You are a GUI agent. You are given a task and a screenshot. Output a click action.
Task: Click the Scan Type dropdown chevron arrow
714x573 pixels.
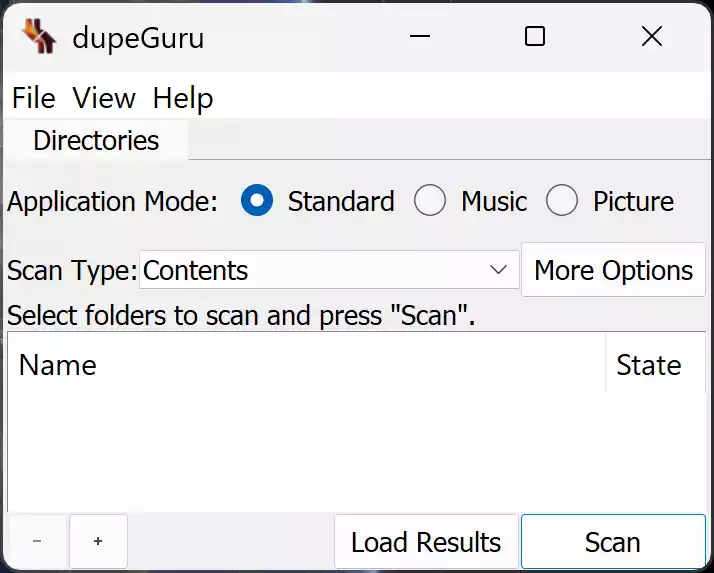coord(498,270)
